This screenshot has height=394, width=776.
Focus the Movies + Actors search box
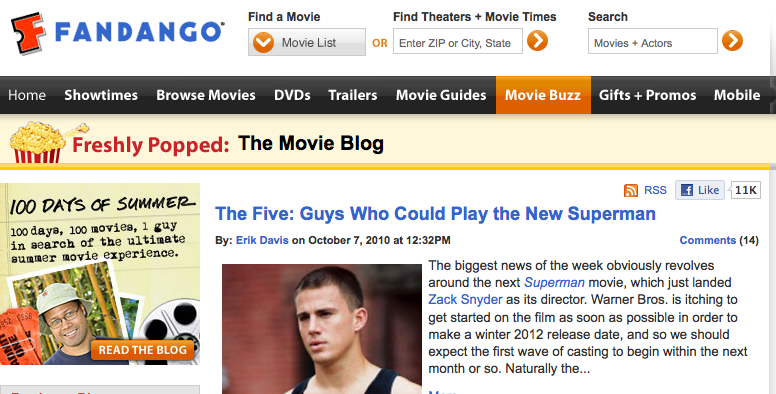pos(652,41)
